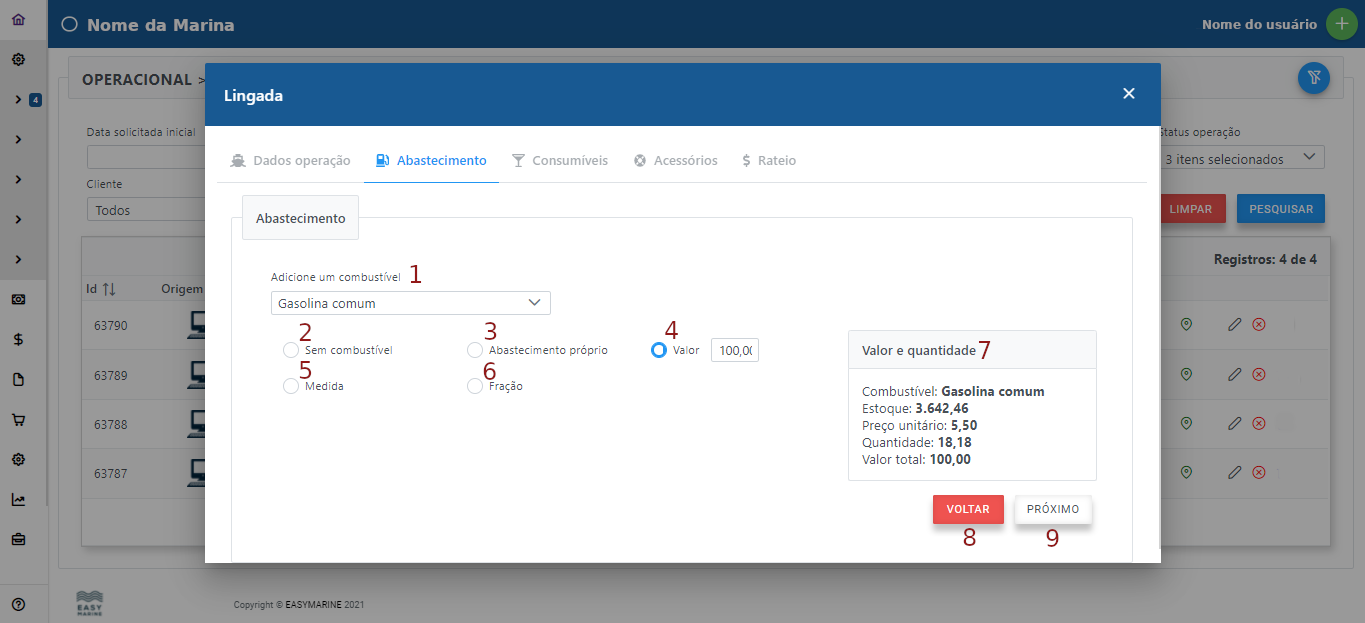
Task: Click the PRÓXIMO button
Action: tap(1053, 509)
